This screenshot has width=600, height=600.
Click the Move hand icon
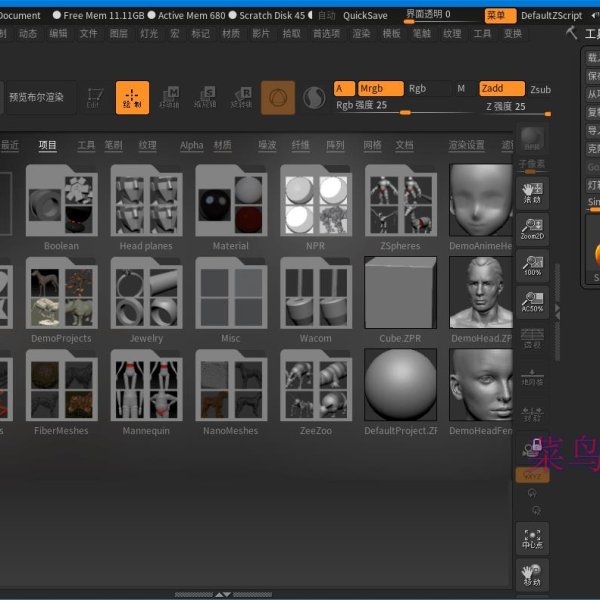click(532, 575)
